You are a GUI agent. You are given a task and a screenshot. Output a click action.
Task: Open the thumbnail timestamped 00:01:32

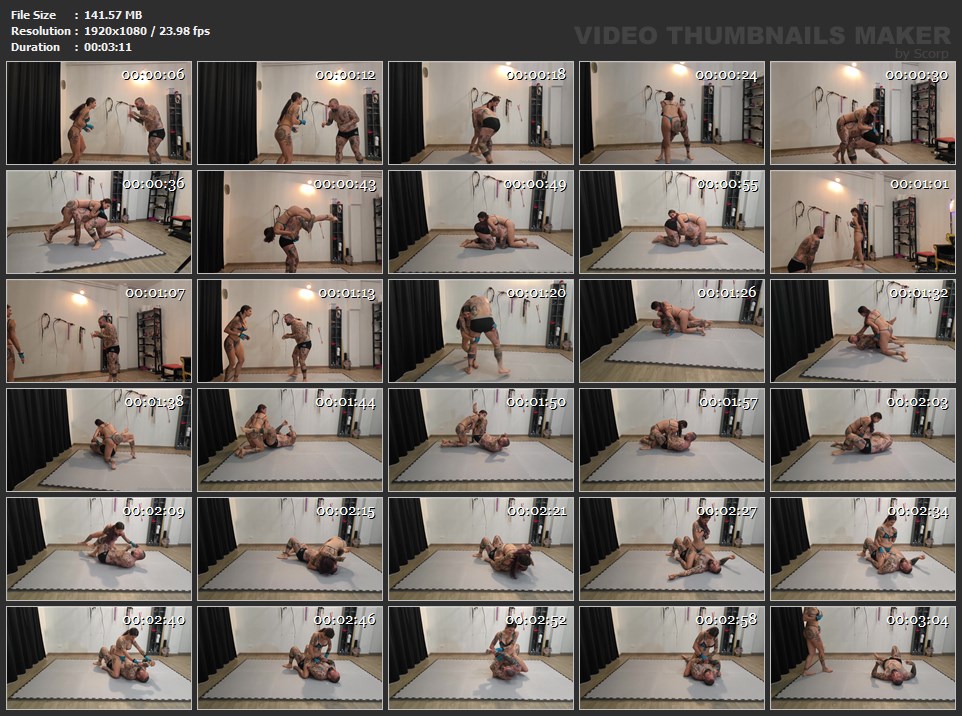click(x=863, y=331)
